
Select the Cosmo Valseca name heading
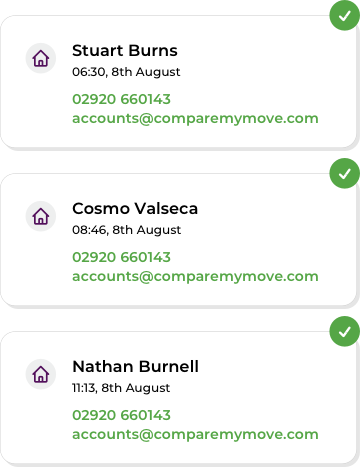coord(135,209)
